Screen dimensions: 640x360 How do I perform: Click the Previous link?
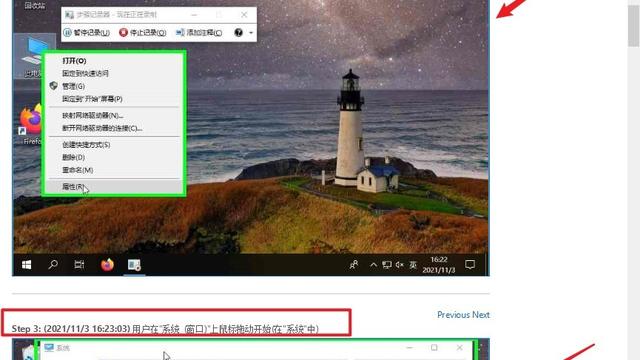click(x=453, y=315)
